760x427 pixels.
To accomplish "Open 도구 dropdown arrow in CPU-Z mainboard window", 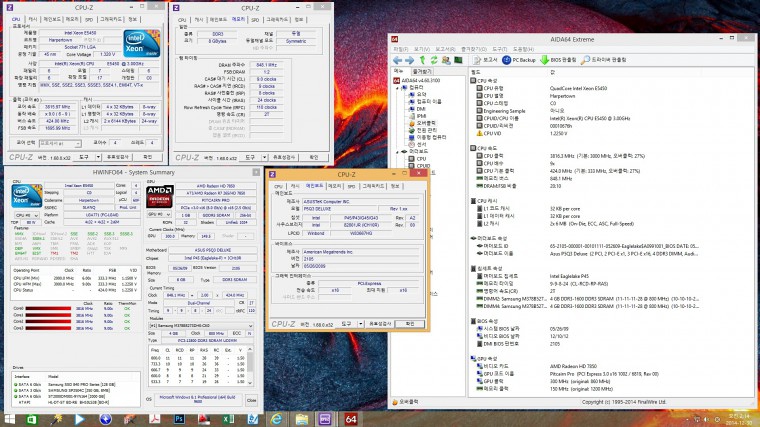I will (361, 324).
